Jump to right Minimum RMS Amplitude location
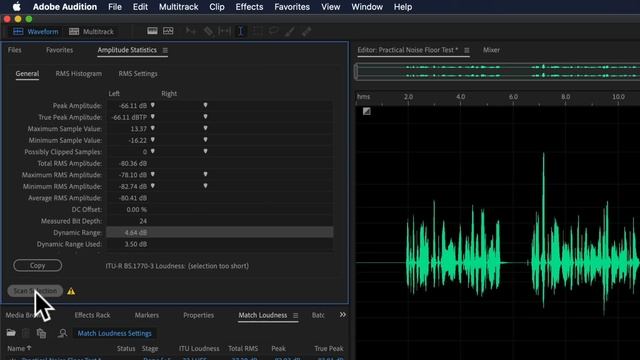This screenshot has height=360, width=640. click(x=205, y=186)
